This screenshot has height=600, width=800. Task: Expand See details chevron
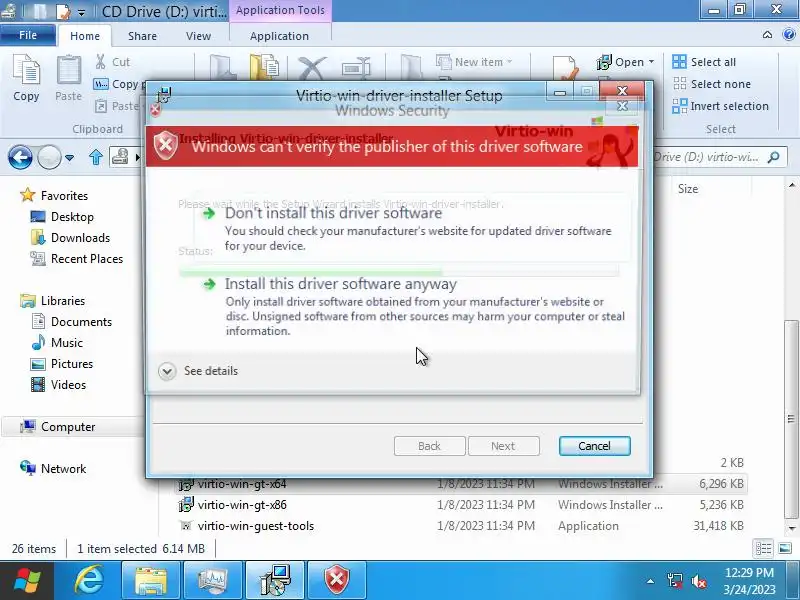coord(167,371)
